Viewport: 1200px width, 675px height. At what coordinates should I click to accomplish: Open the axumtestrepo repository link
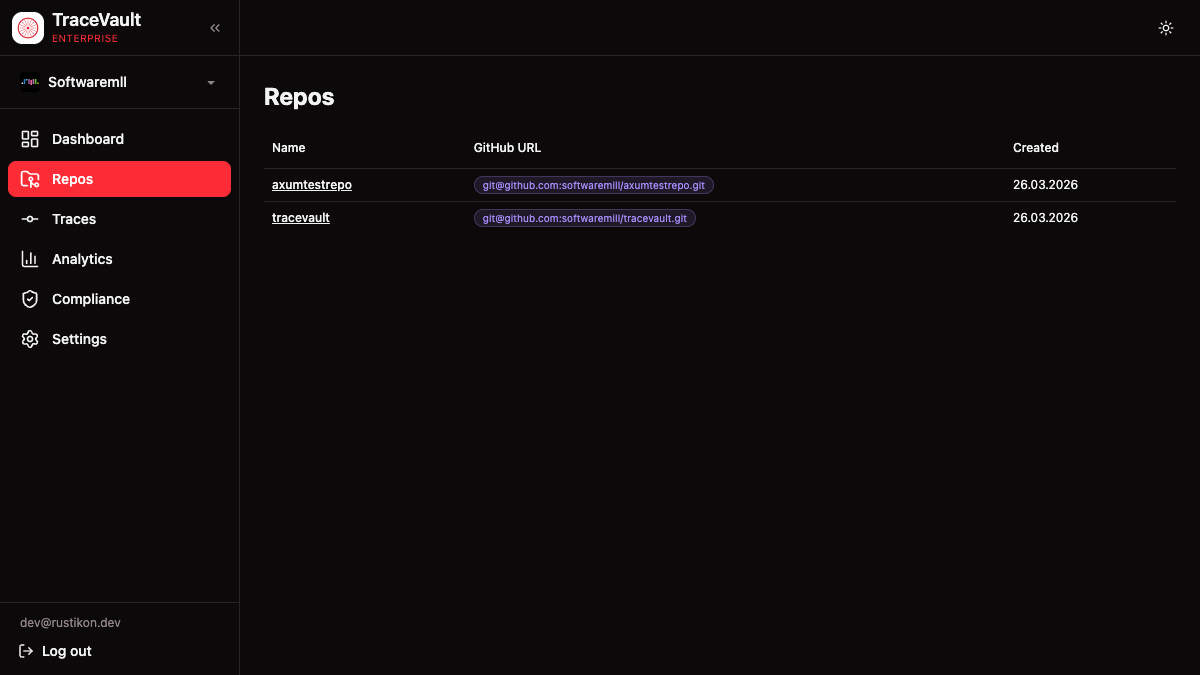tap(311, 184)
